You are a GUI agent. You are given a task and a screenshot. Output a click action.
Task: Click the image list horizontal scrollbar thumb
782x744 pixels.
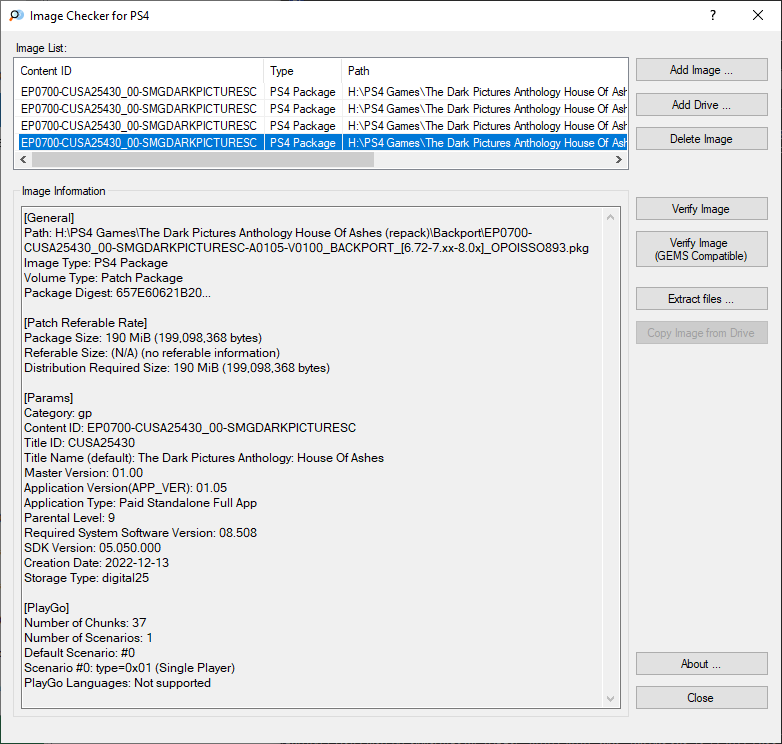[x=202, y=160]
